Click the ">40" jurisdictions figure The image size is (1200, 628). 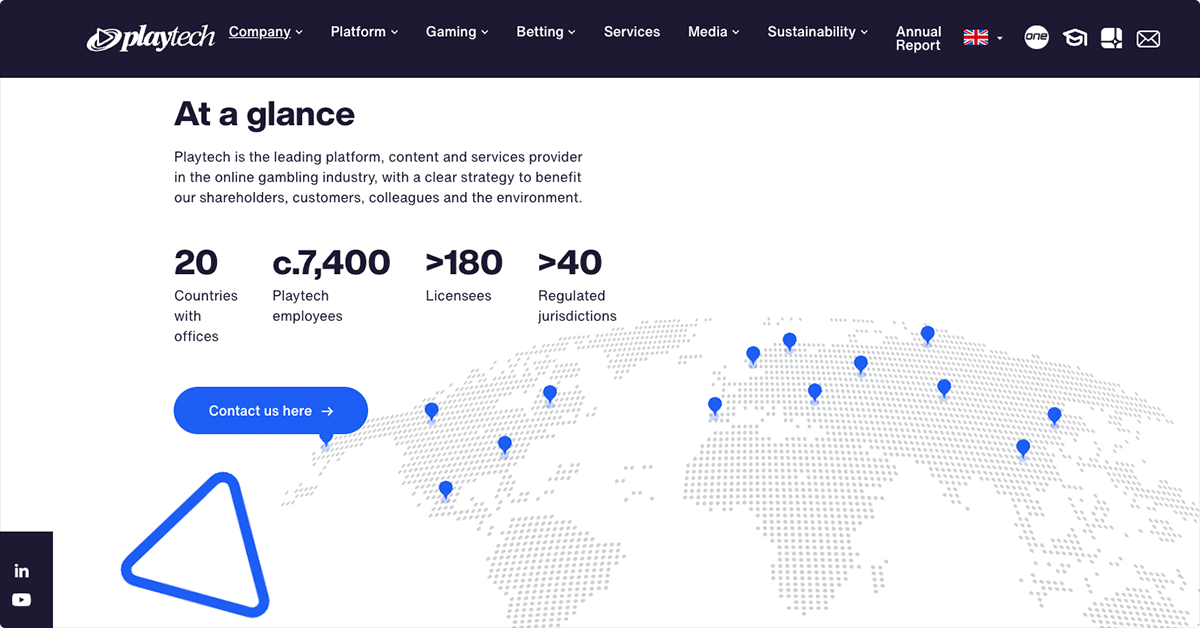click(x=570, y=263)
